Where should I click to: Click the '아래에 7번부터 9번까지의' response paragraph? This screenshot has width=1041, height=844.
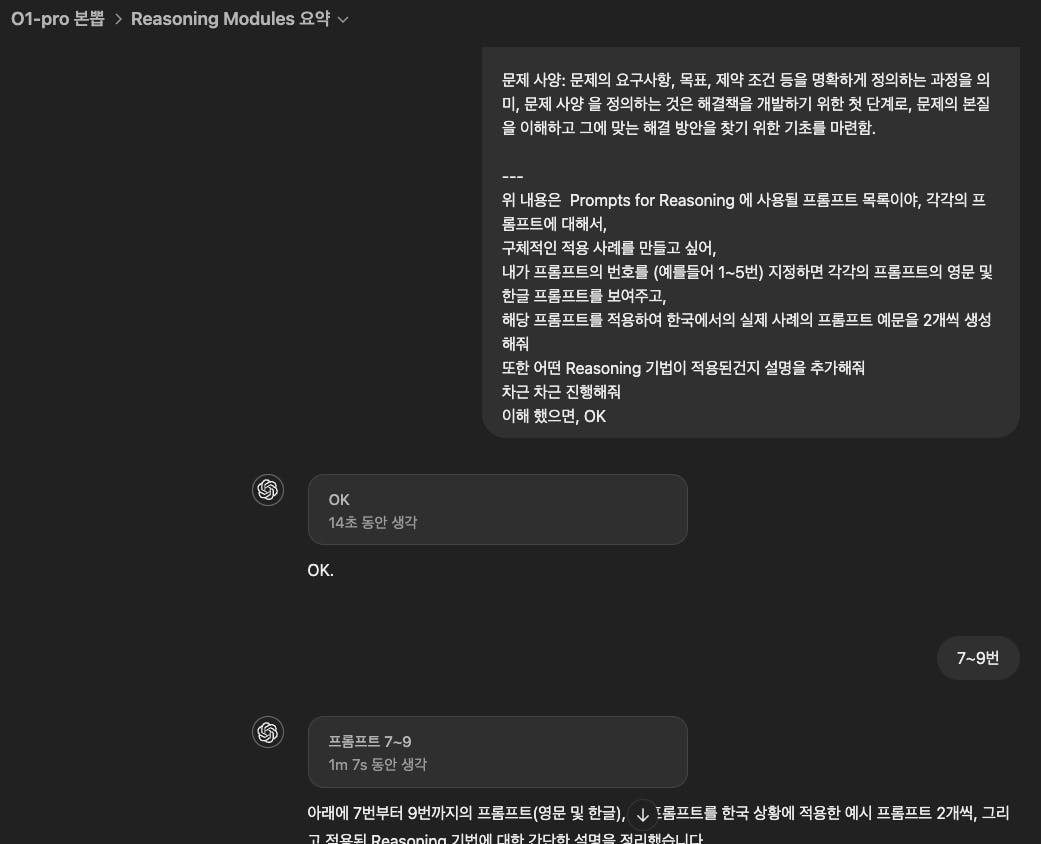(658, 825)
